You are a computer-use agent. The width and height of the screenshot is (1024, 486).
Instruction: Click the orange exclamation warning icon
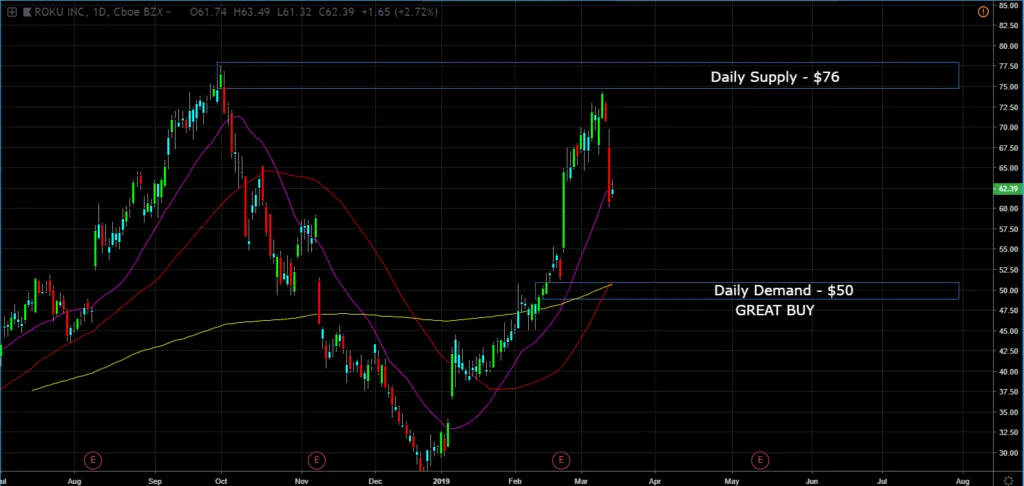pos(983,12)
